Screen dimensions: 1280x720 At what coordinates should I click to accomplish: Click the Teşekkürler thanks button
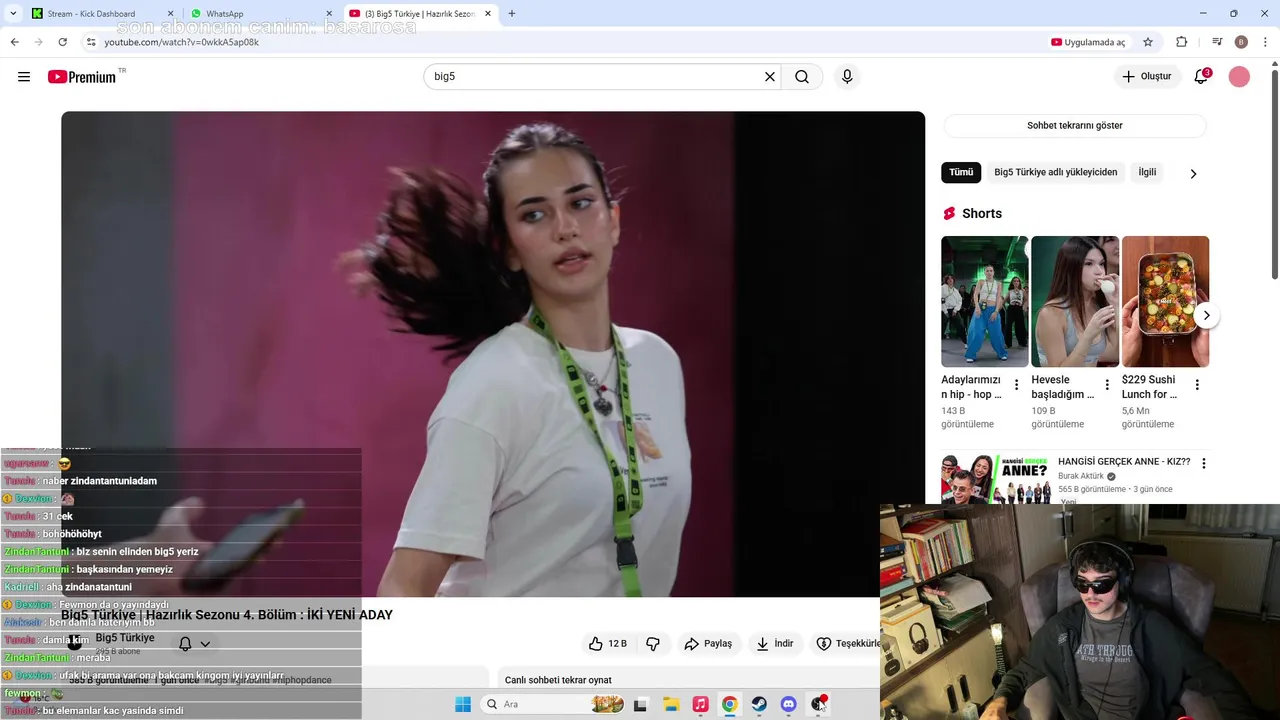(x=846, y=643)
